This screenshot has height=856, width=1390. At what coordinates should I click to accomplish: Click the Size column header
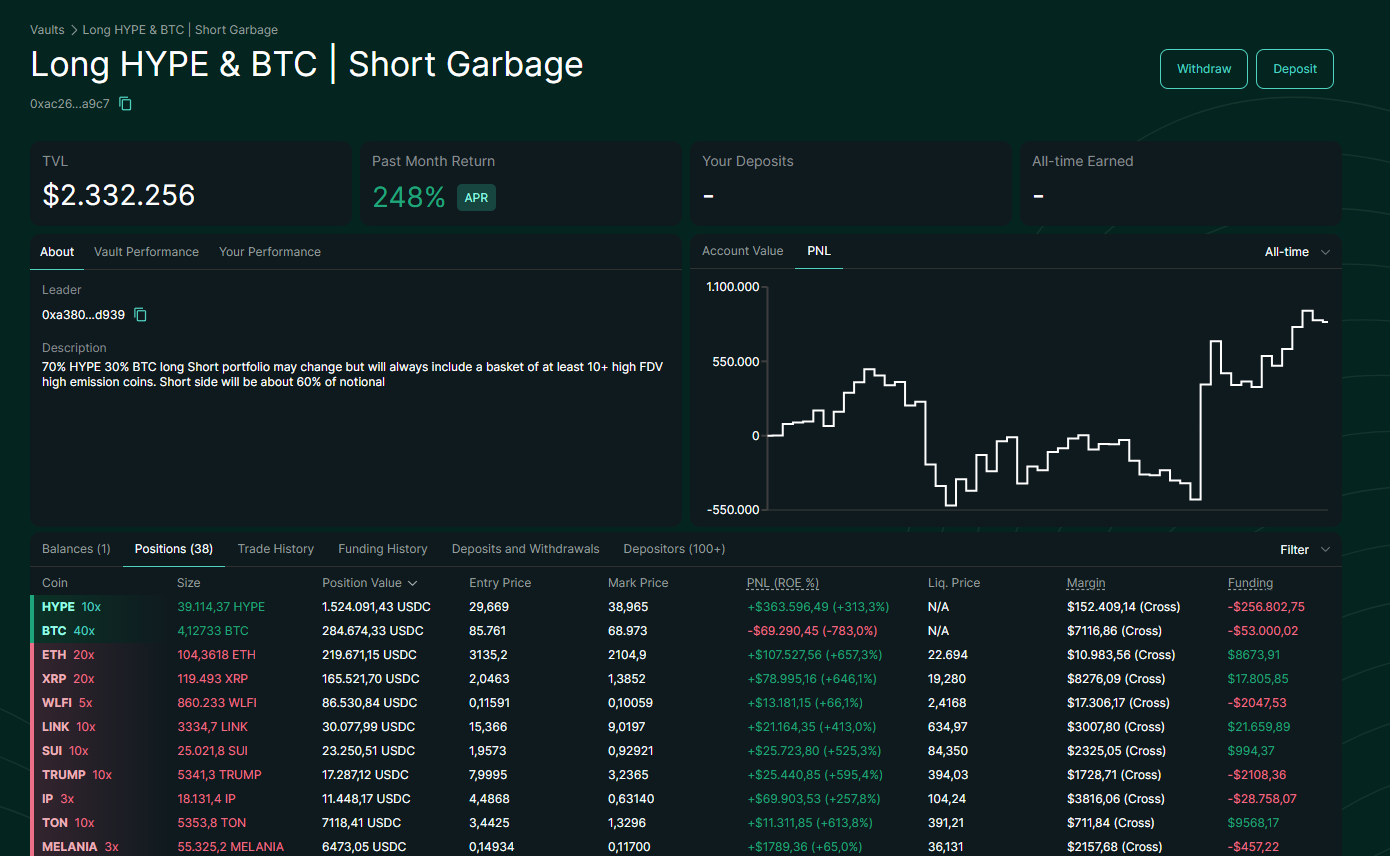(x=189, y=583)
